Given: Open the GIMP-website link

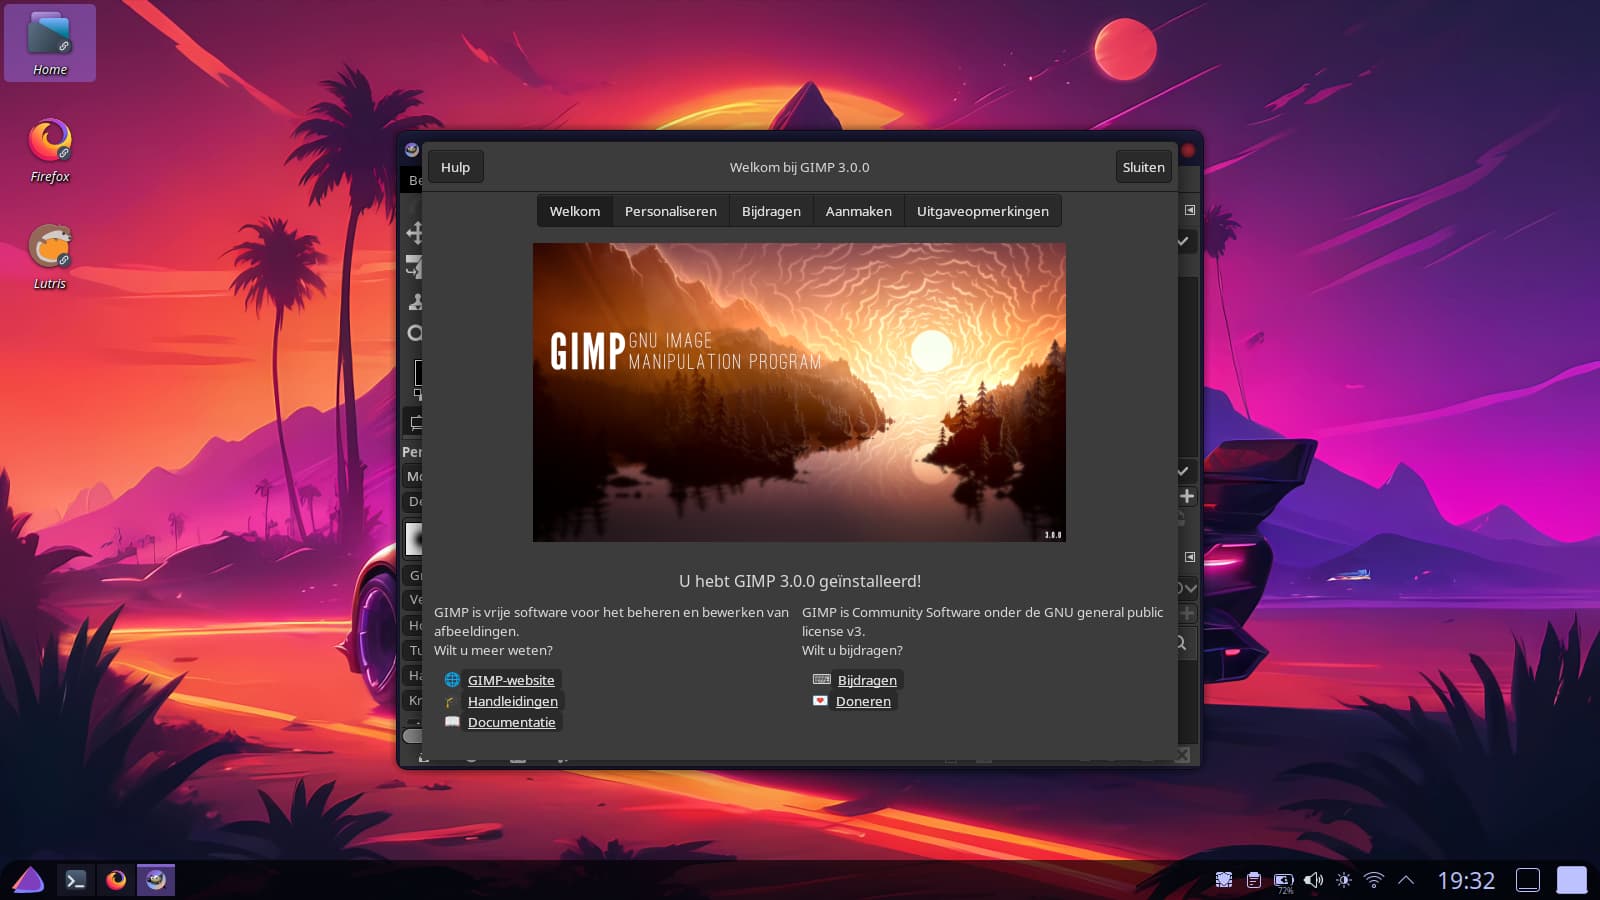Looking at the screenshot, I should (x=511, y=680).
